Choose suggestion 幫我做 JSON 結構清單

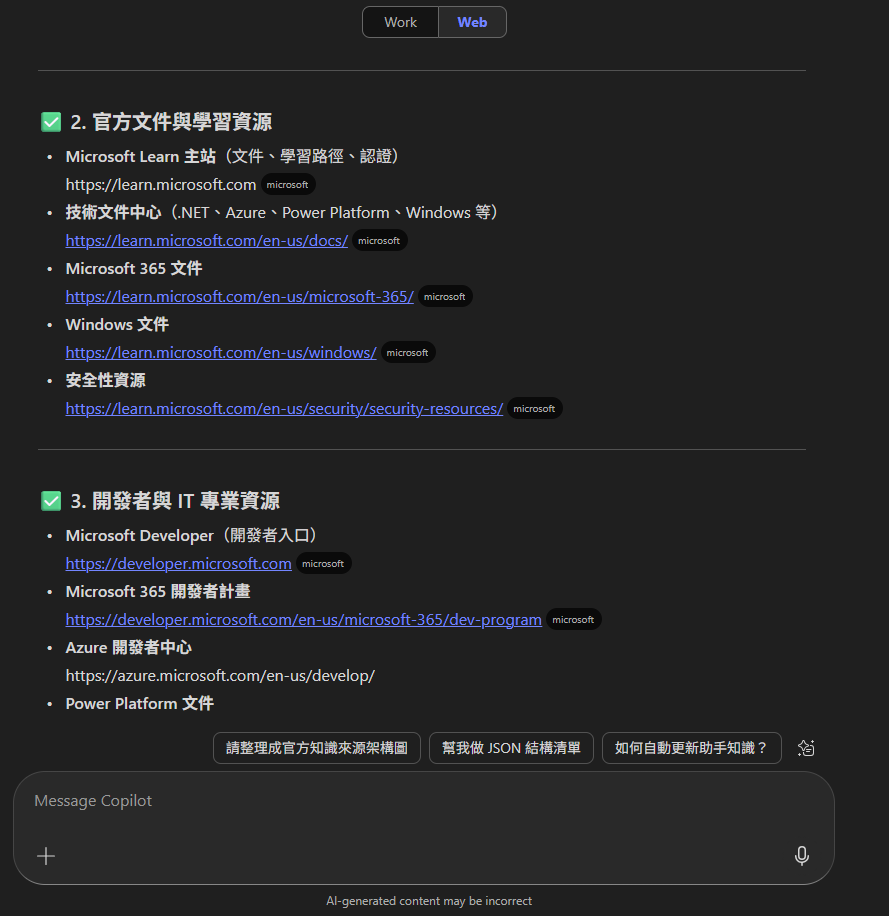(511, 748)
